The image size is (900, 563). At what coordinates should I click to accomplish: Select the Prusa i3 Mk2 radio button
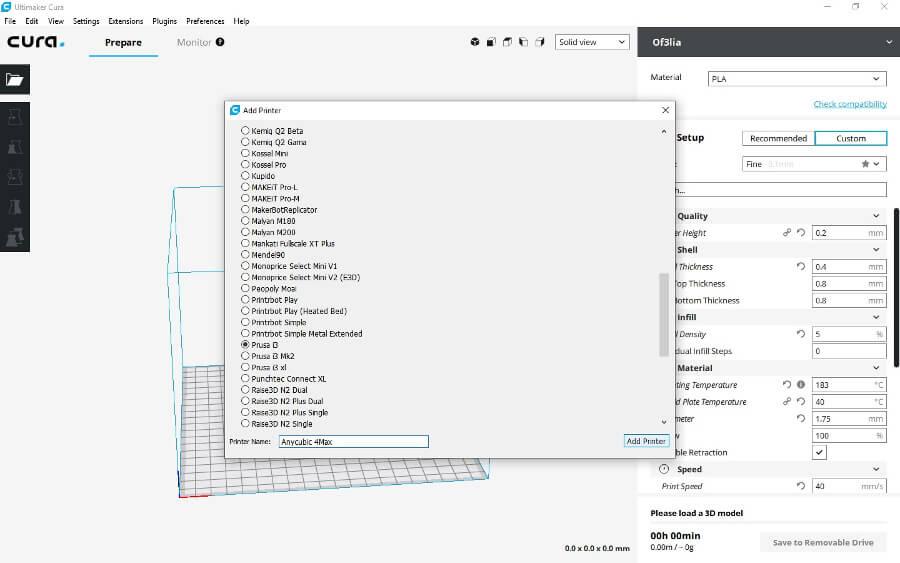pos(246,356)
